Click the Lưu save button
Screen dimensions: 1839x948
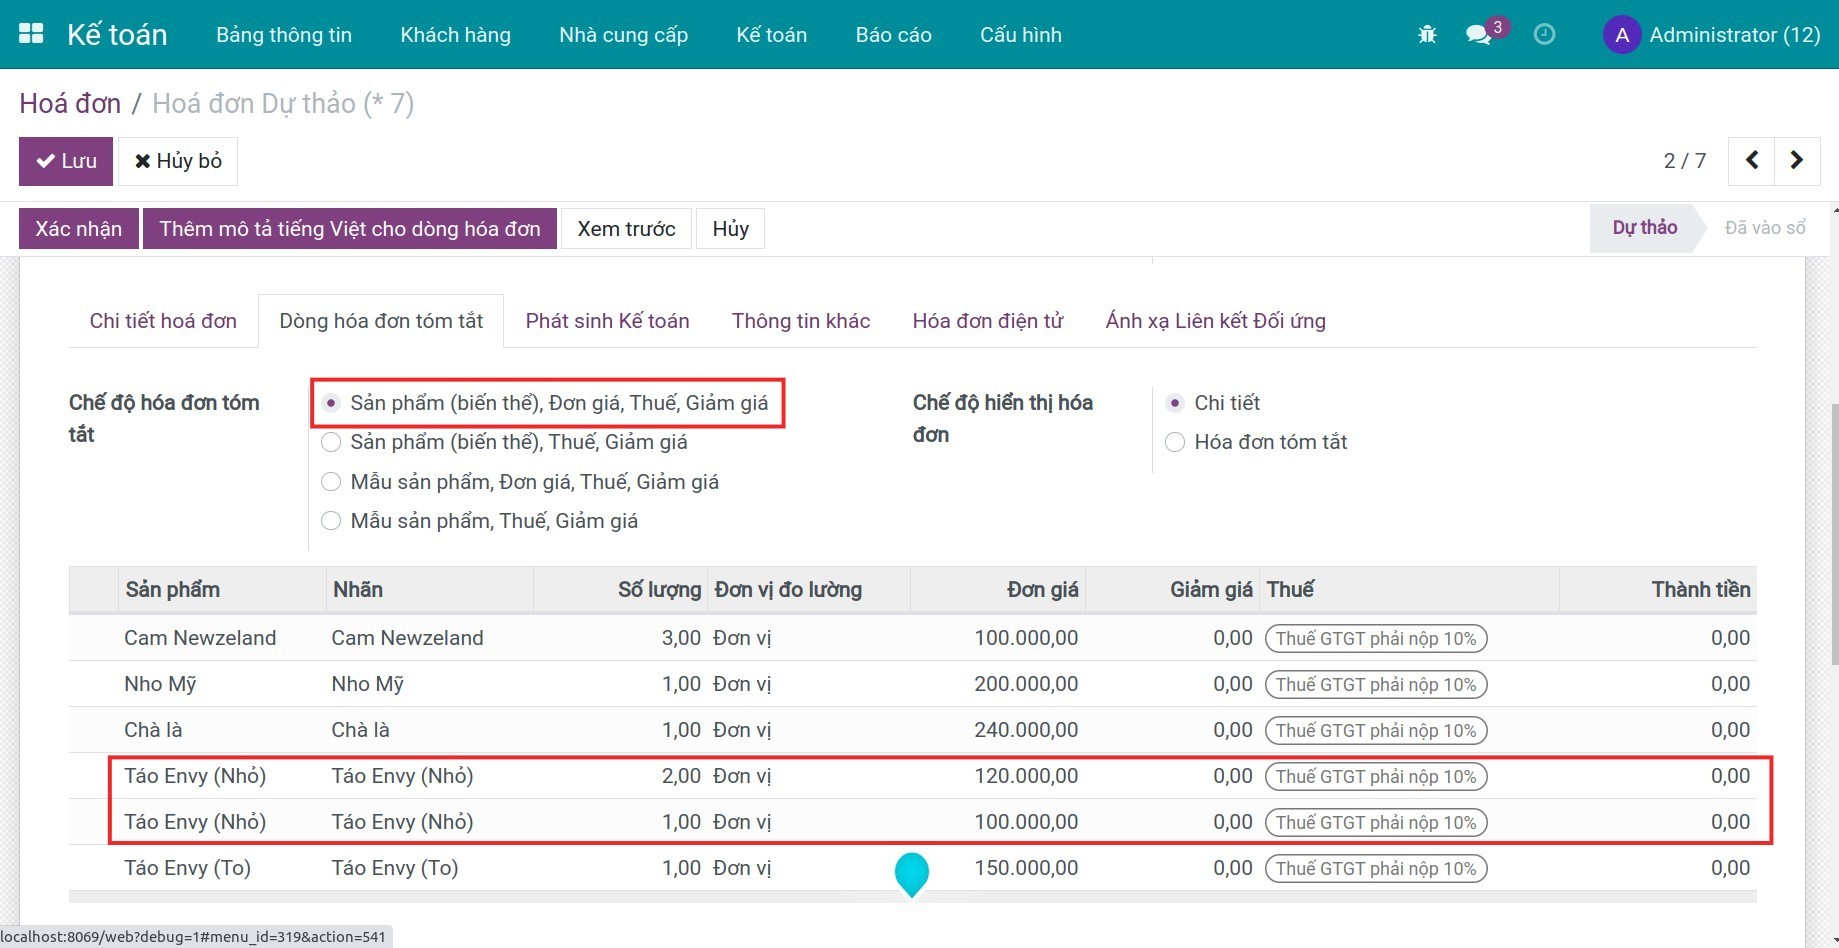pos(66,161)
